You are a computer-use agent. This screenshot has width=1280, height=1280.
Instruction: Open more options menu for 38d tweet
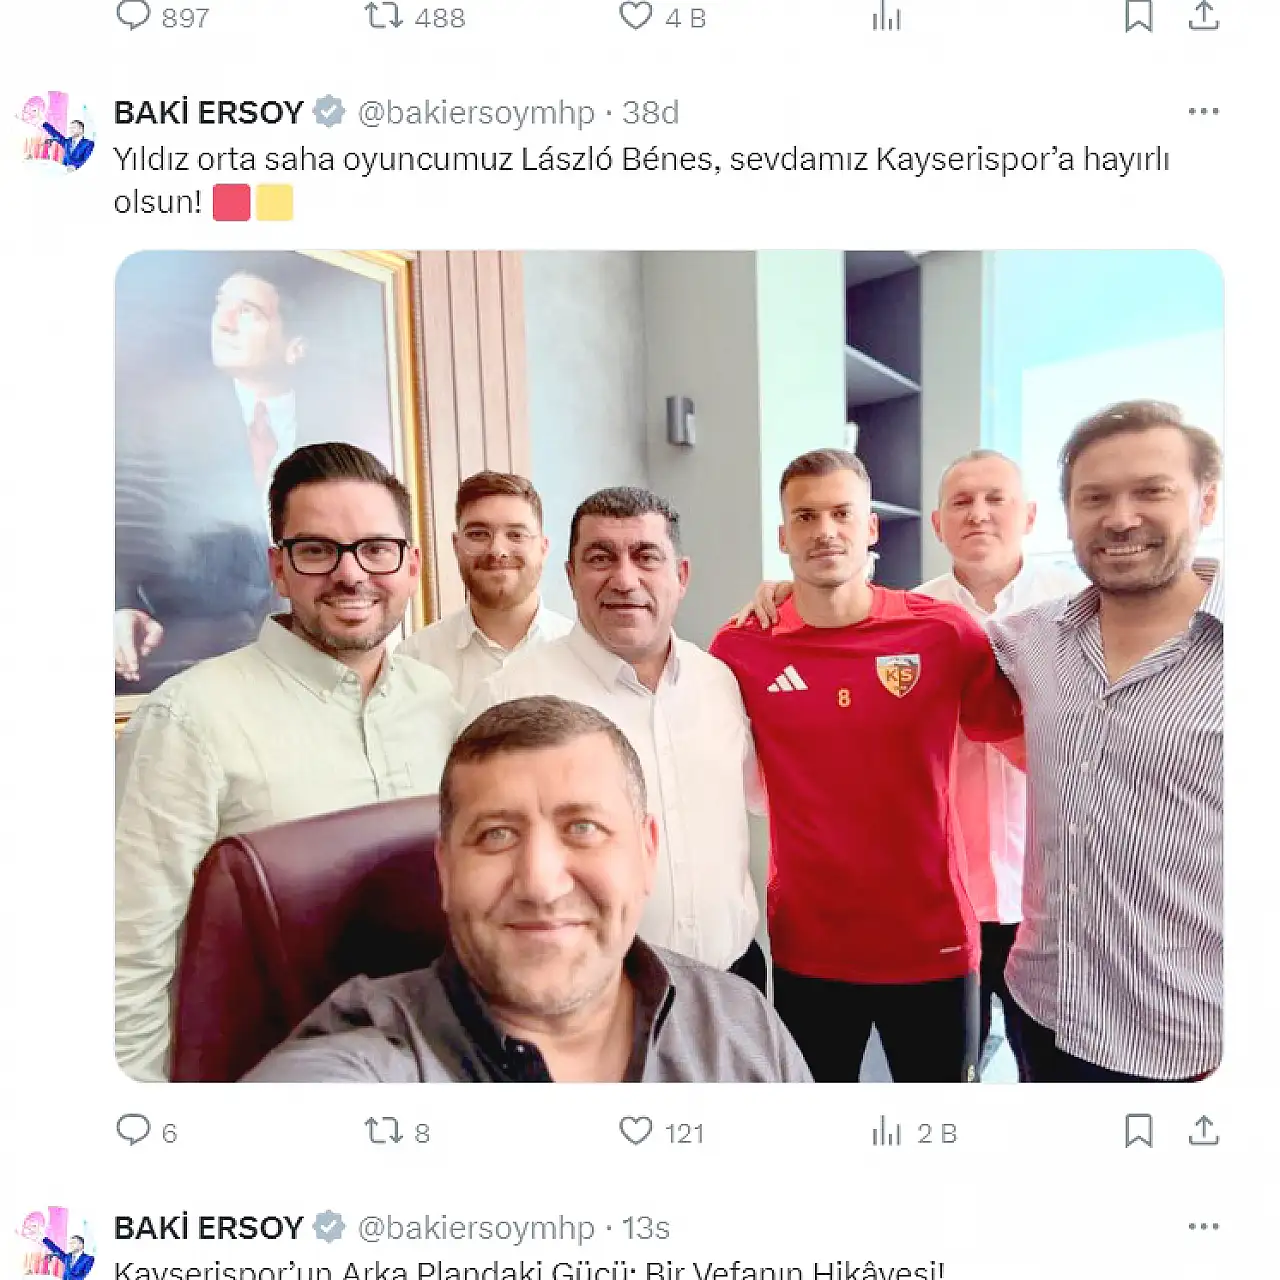(1204, 111)
